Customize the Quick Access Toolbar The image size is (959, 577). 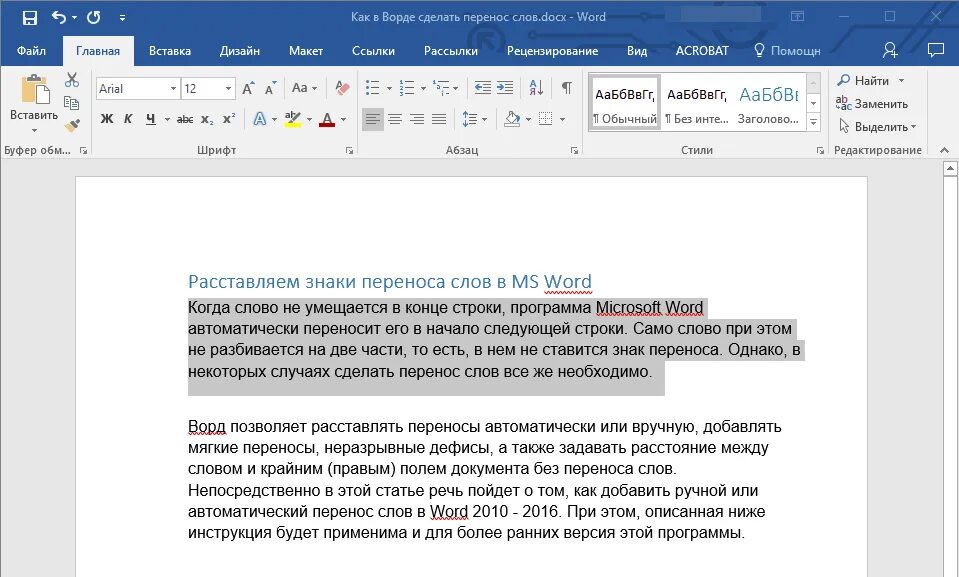pos(122,18)
